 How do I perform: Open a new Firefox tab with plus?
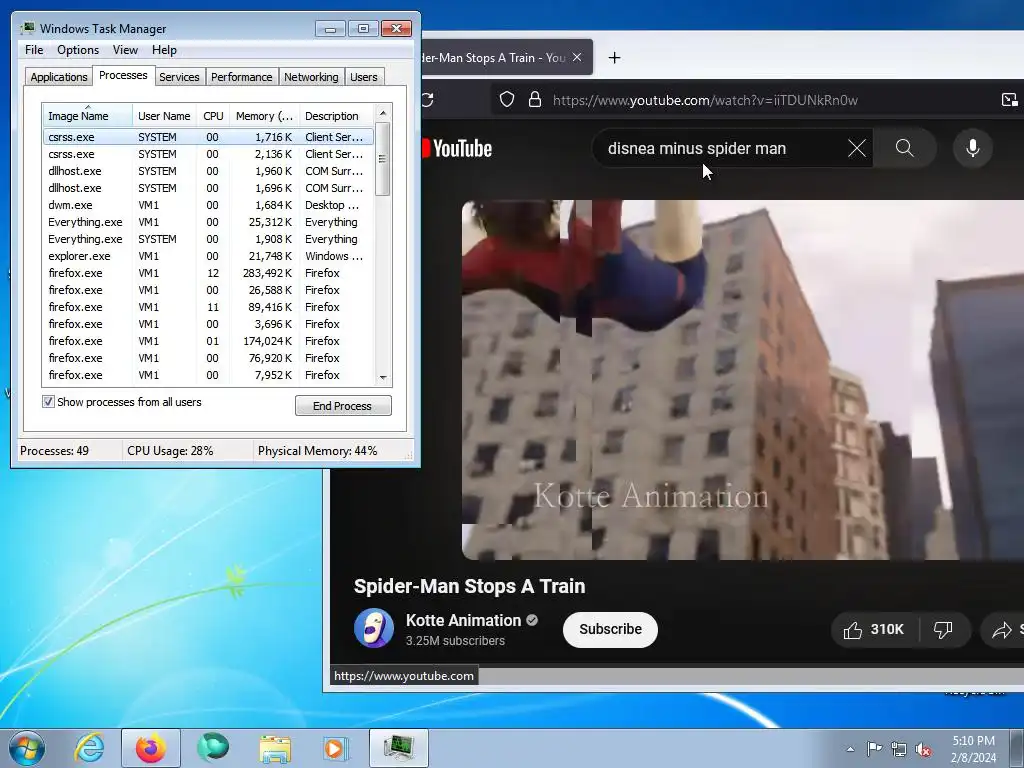click(614, 57)
